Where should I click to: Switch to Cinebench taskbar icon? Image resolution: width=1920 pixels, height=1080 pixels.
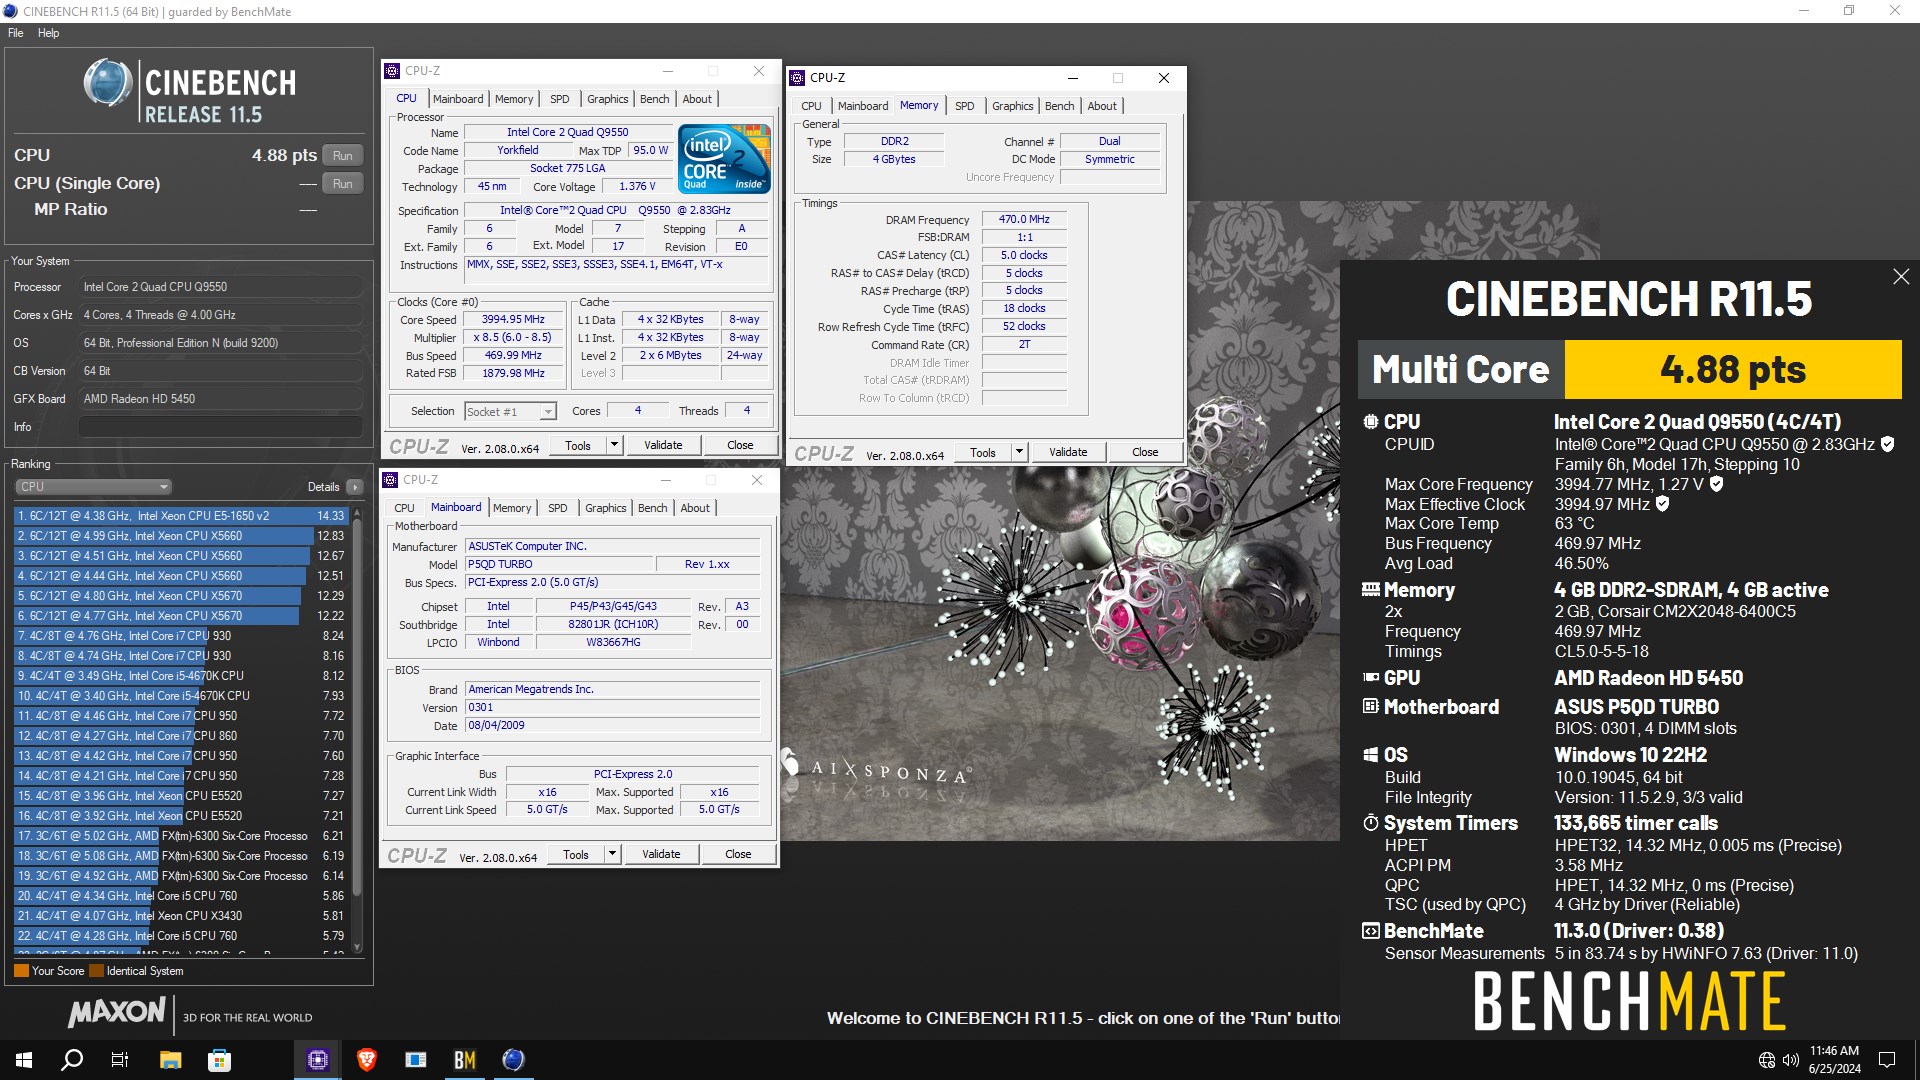513,1060
